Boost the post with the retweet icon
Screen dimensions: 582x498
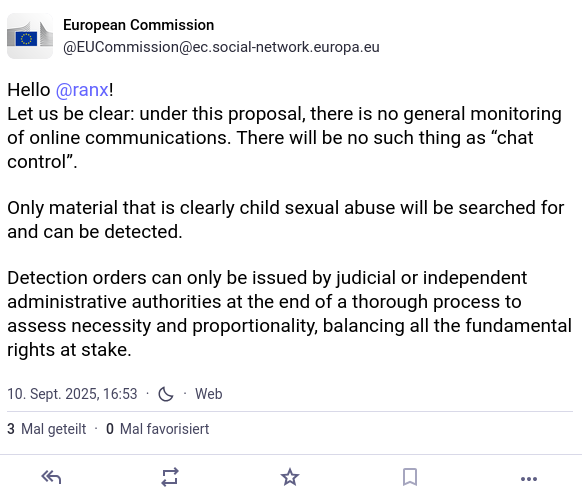[170, 477]
